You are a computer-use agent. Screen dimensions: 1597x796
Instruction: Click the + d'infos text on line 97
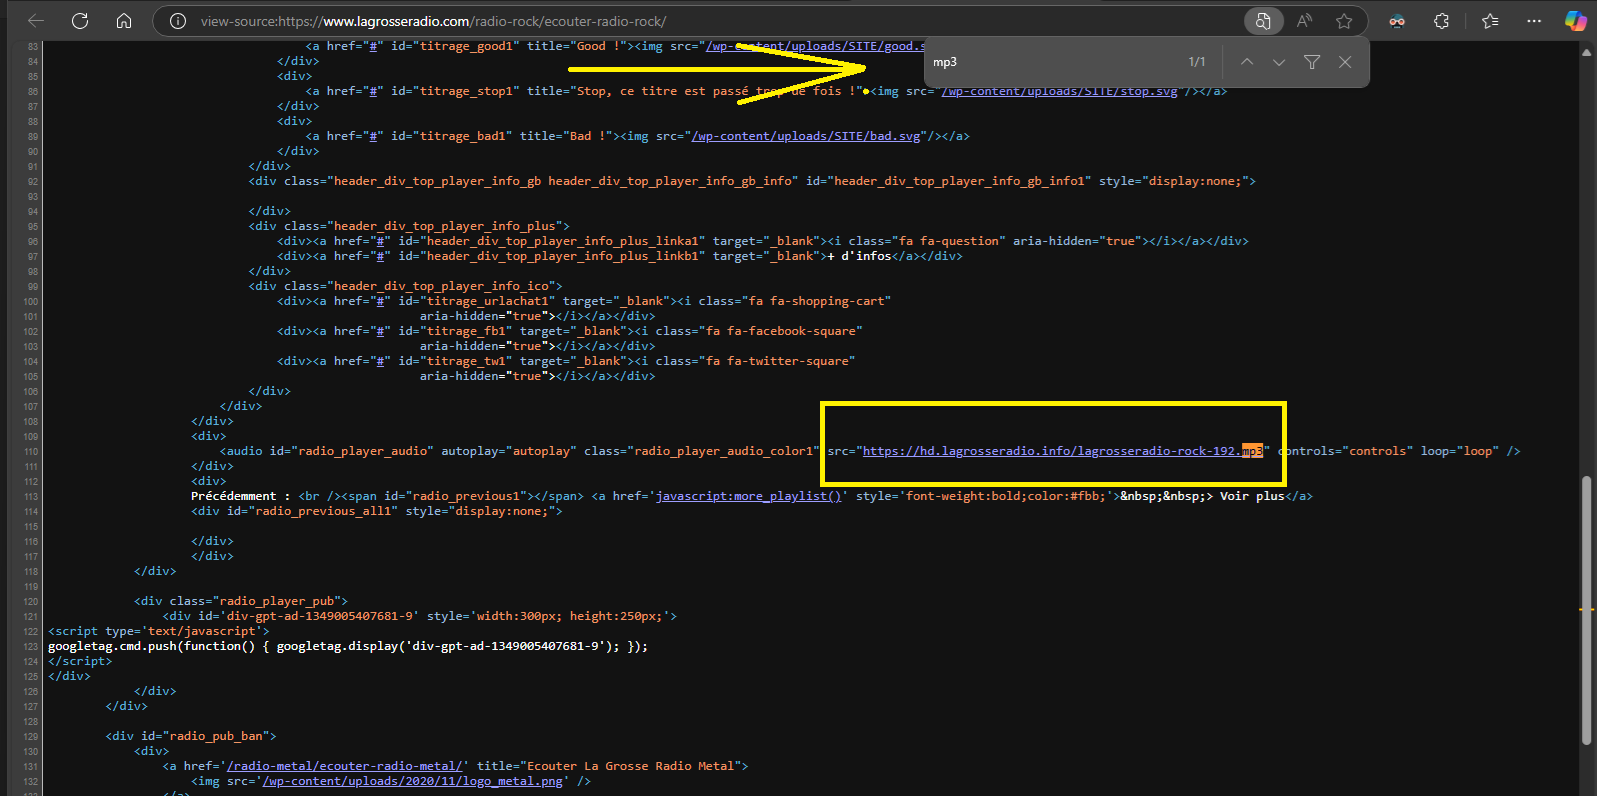pyautogui.click(x=859, y=256)
